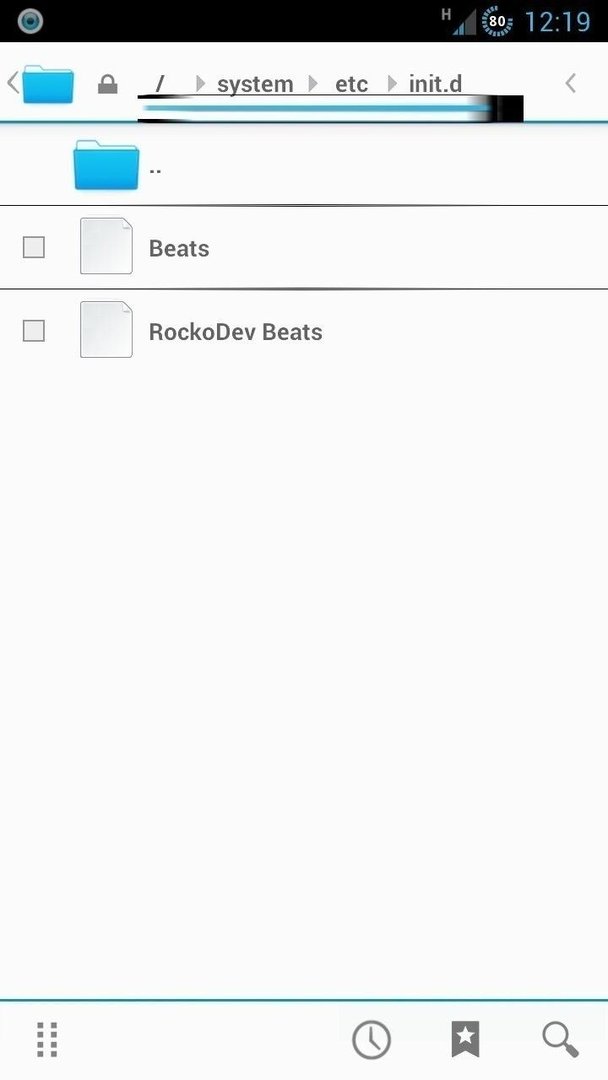Tap the blue folder icon in header
The image size is (608, 1080).
[48, 84]
